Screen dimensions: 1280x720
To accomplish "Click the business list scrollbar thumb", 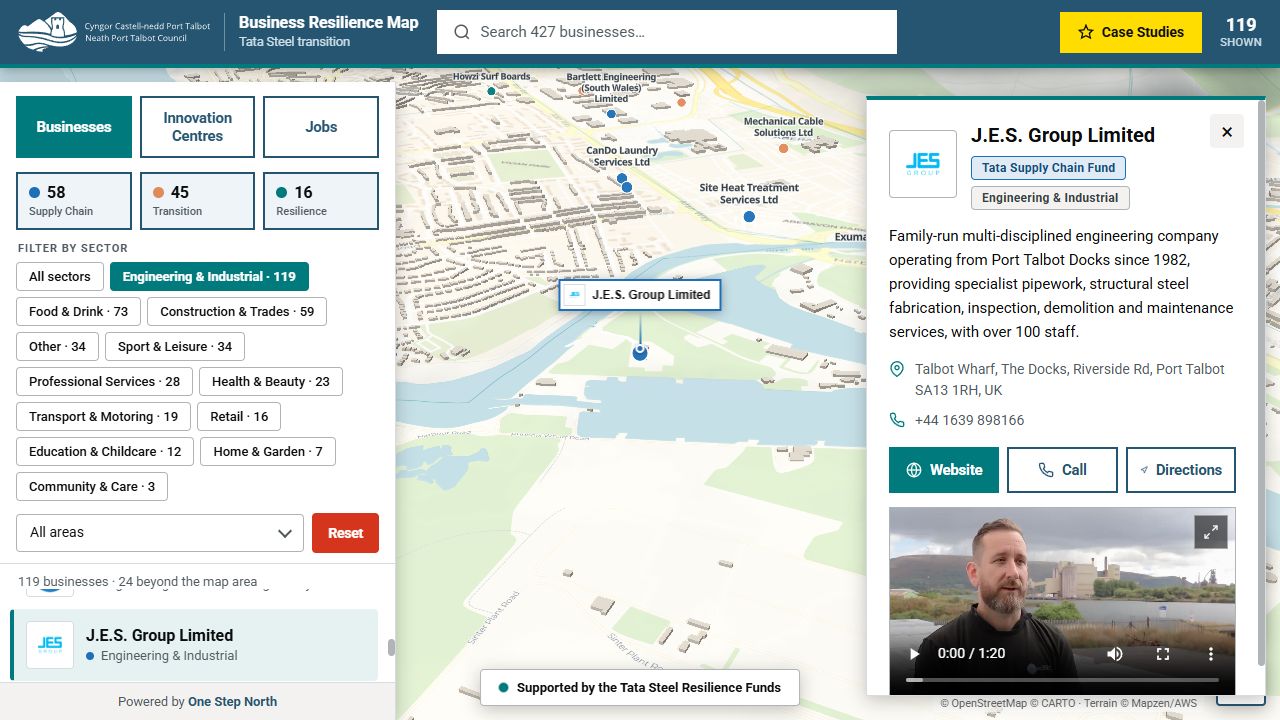I will [x=391, y=647].
